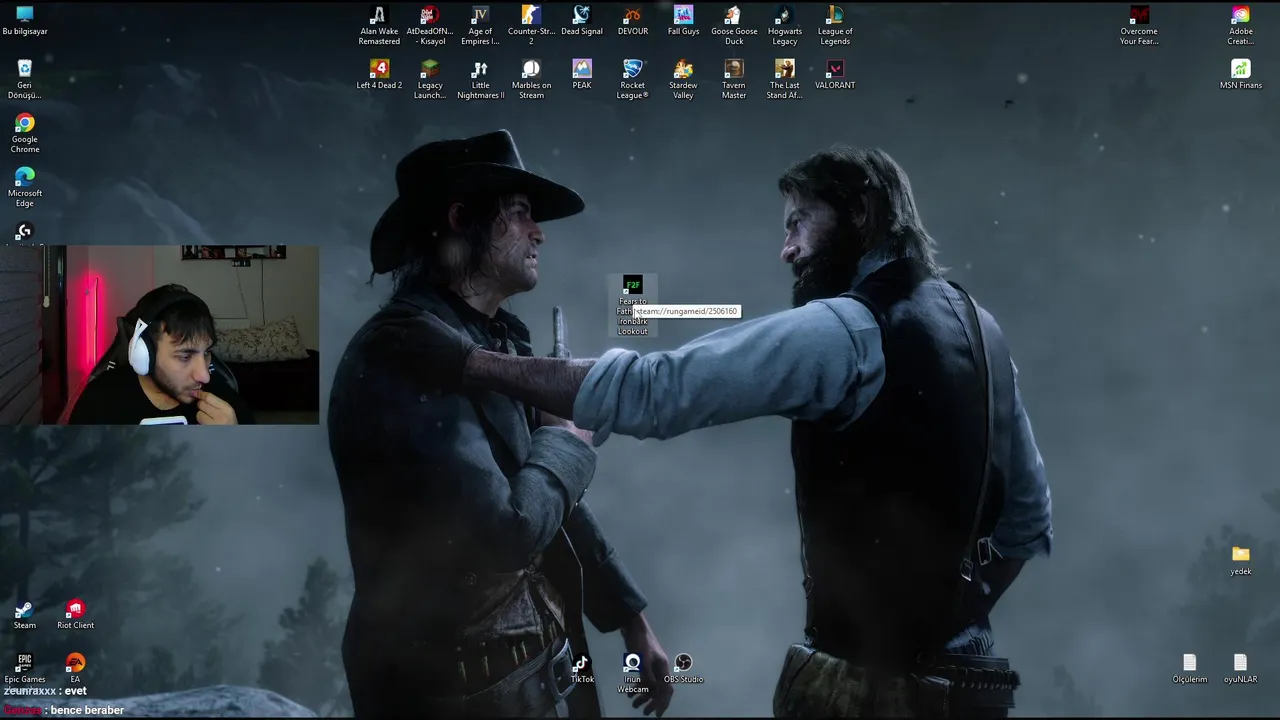This screenshot has width=1280, height=720.
Task: Select the Geri Dönüşüm recycle bin
Action: pos(25,80)
